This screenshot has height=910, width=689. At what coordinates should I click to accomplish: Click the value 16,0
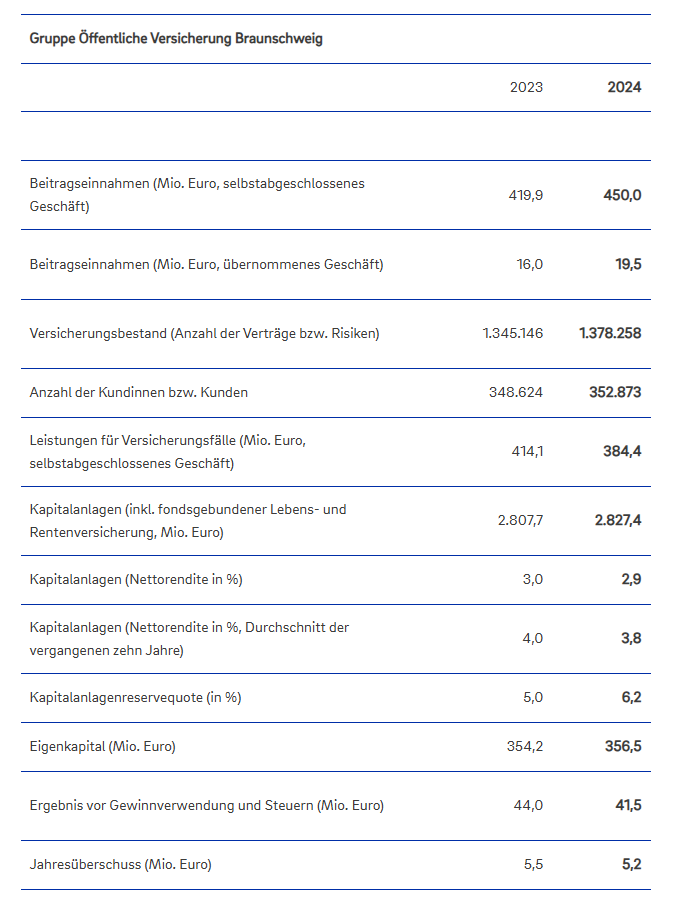[x=530, y=265]
